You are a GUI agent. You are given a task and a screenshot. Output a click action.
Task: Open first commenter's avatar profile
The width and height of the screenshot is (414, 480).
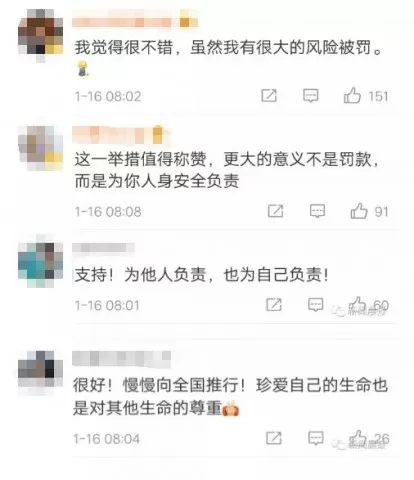coord(40,36)
